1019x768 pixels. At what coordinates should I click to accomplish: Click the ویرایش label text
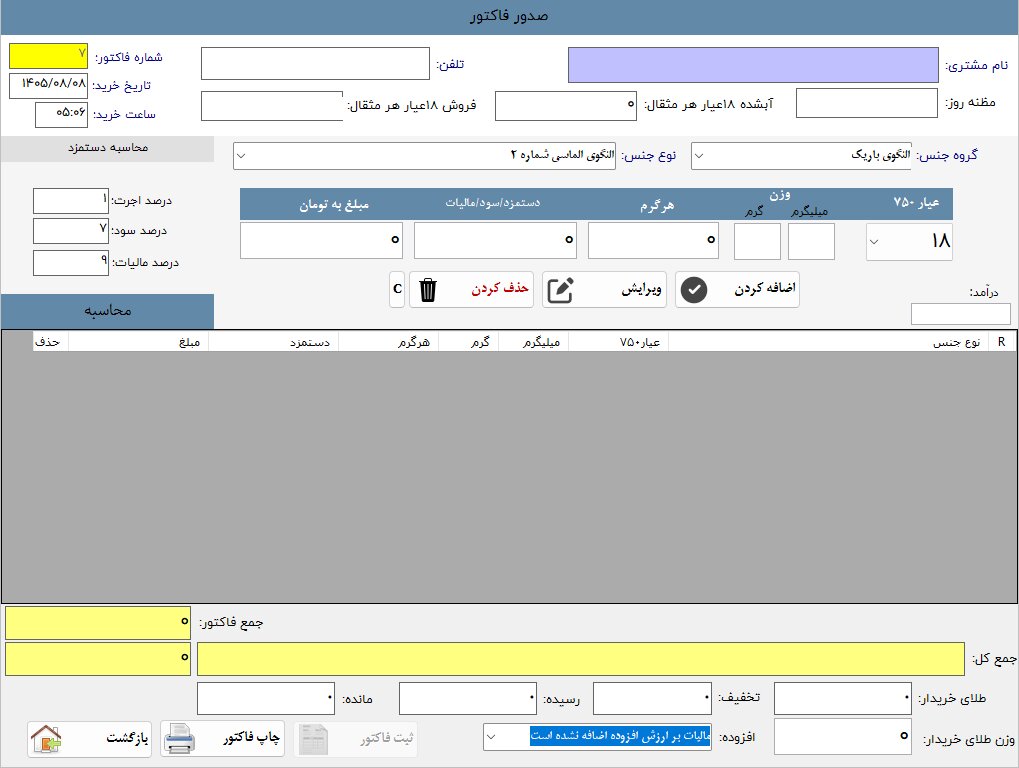tap(641, 288)
